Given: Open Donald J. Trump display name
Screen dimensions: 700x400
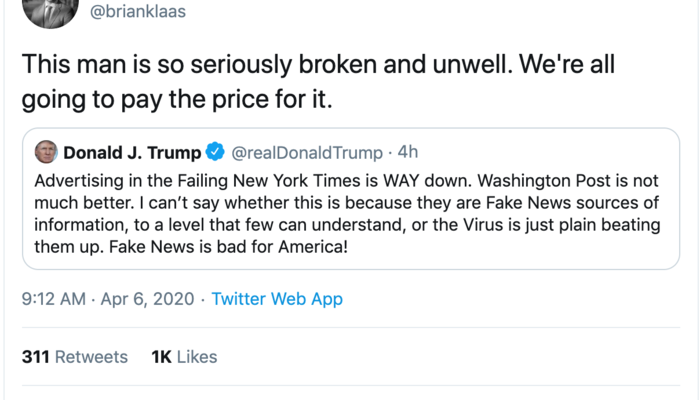Looking at the screenshot, I should (131, 153).
